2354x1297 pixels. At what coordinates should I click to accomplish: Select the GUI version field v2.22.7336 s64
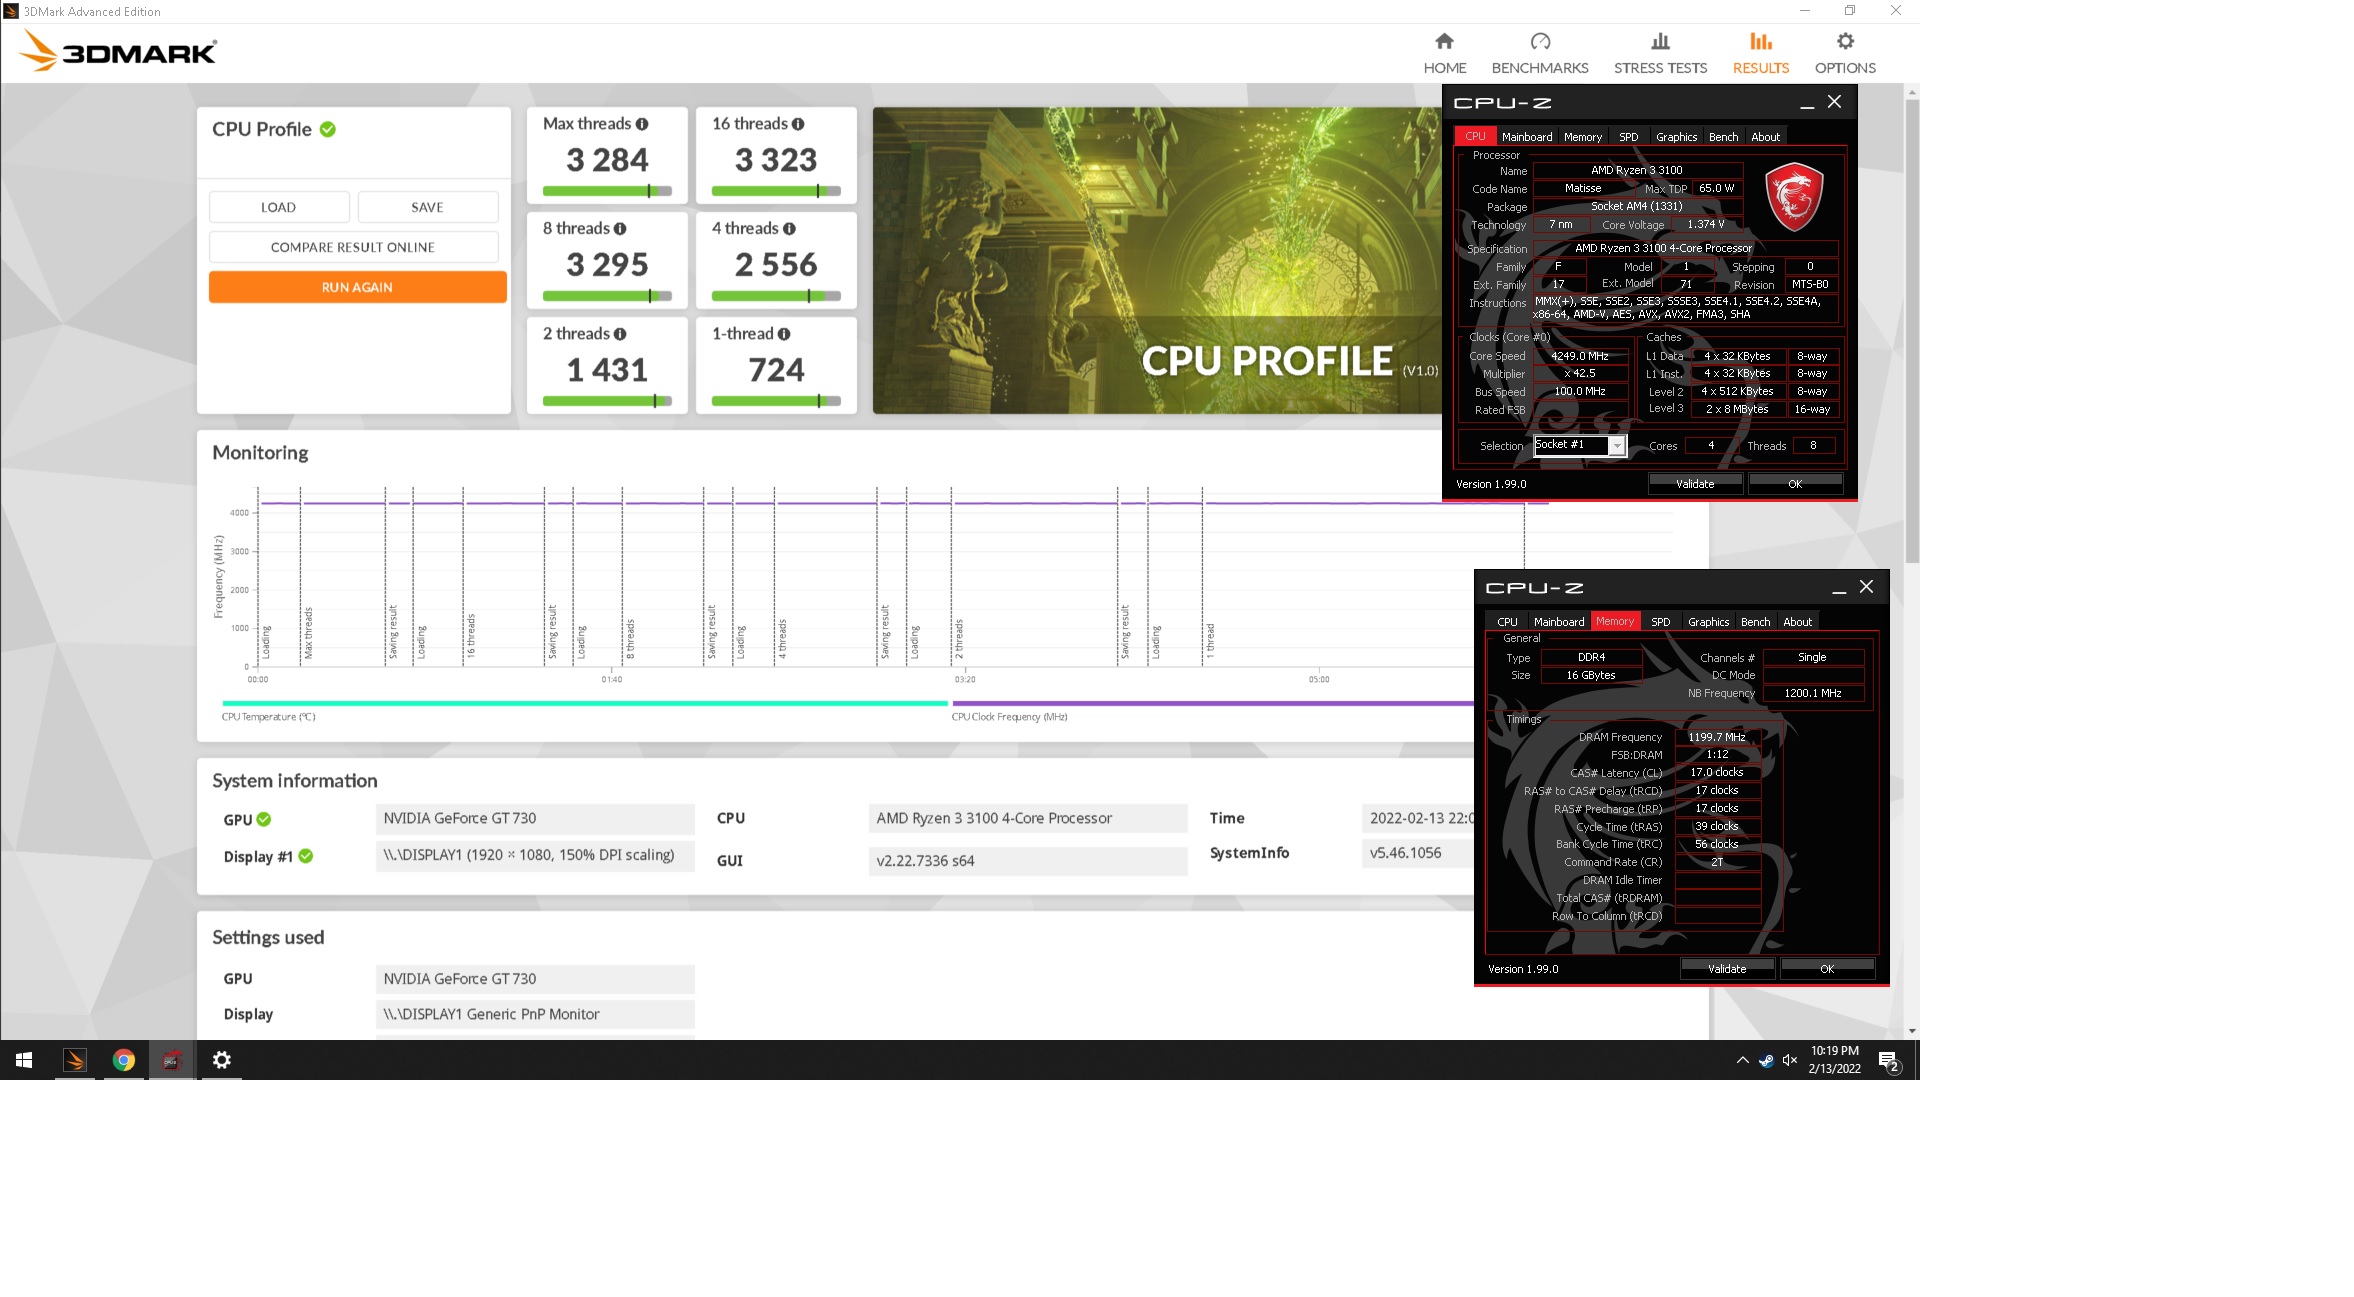(1027, 861)
